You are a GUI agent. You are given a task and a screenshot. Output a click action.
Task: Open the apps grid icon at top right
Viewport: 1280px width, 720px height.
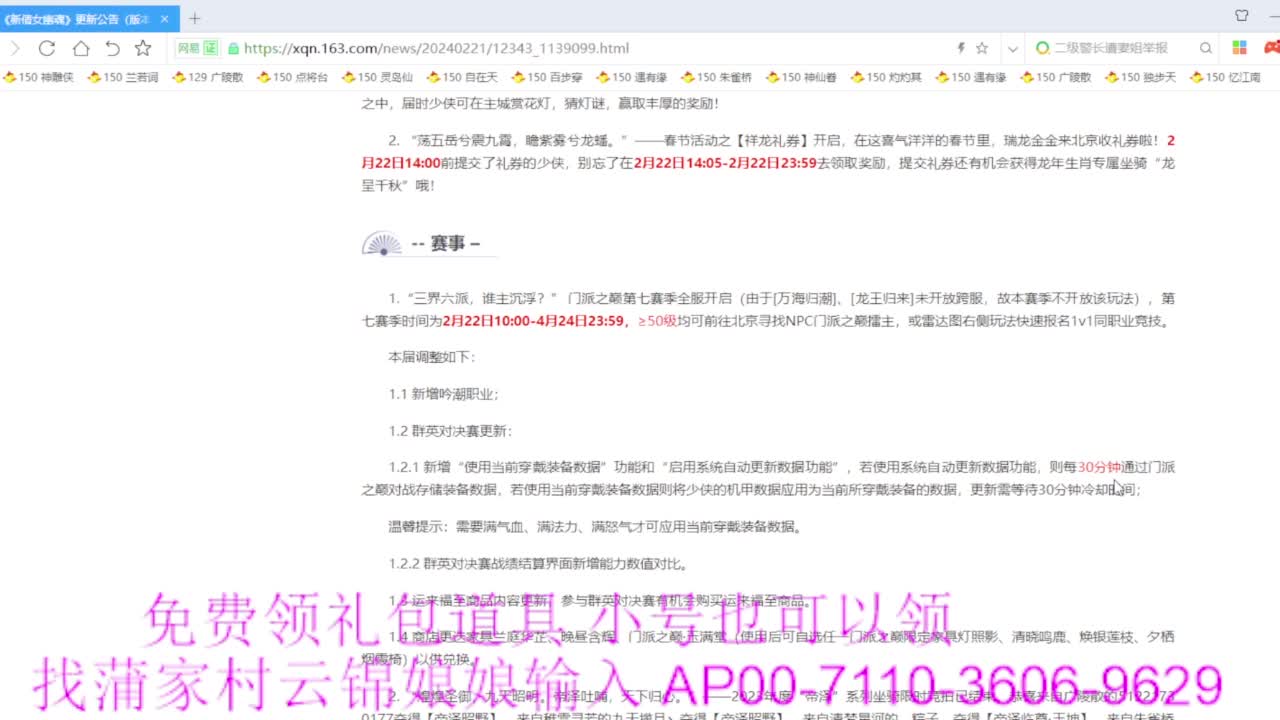(x=1239, y=47)
